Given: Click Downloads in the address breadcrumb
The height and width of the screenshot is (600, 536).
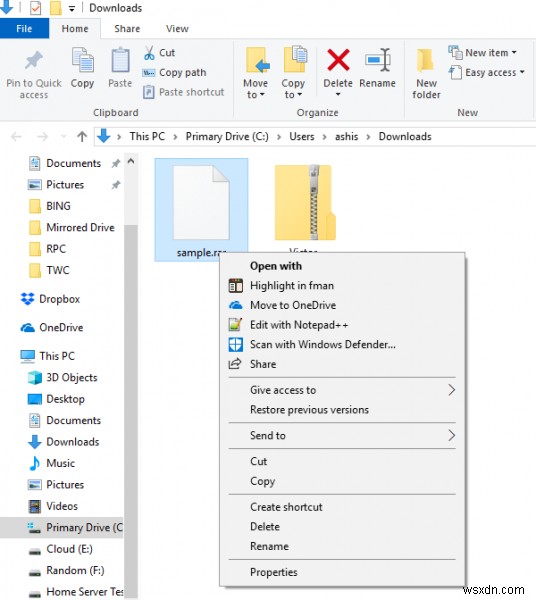Looking at the screenshot, I should (x=405, y=137).
